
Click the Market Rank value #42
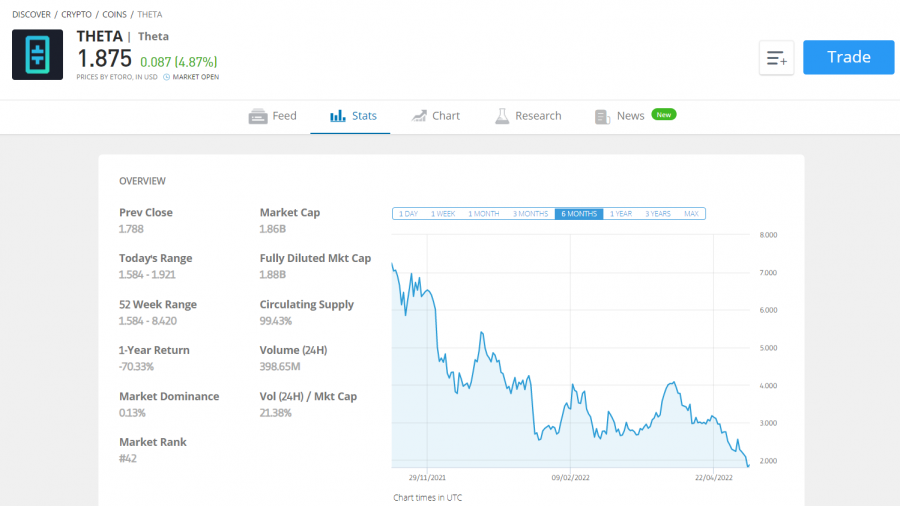(x=127, y=458)
